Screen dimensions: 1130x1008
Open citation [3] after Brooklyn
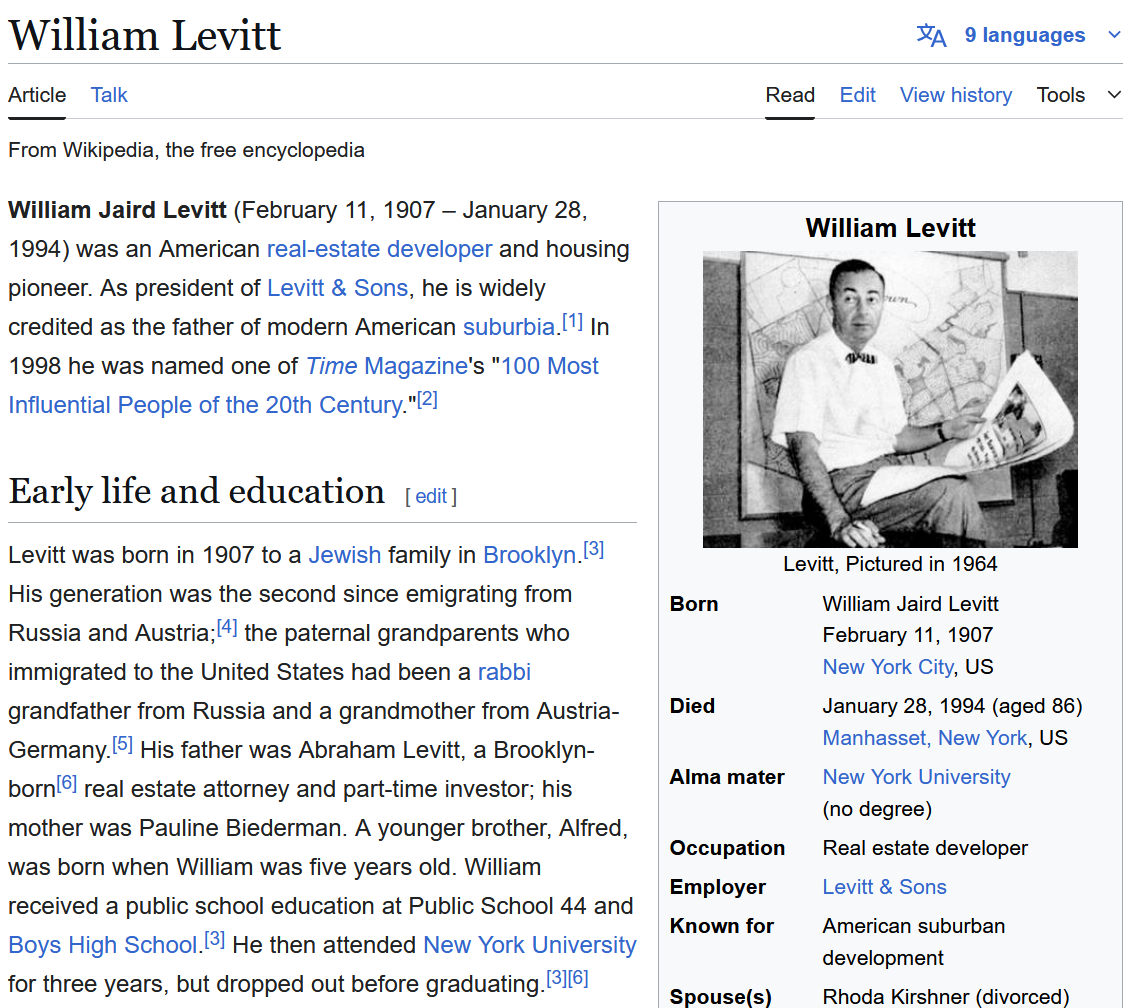click(593, 549)
